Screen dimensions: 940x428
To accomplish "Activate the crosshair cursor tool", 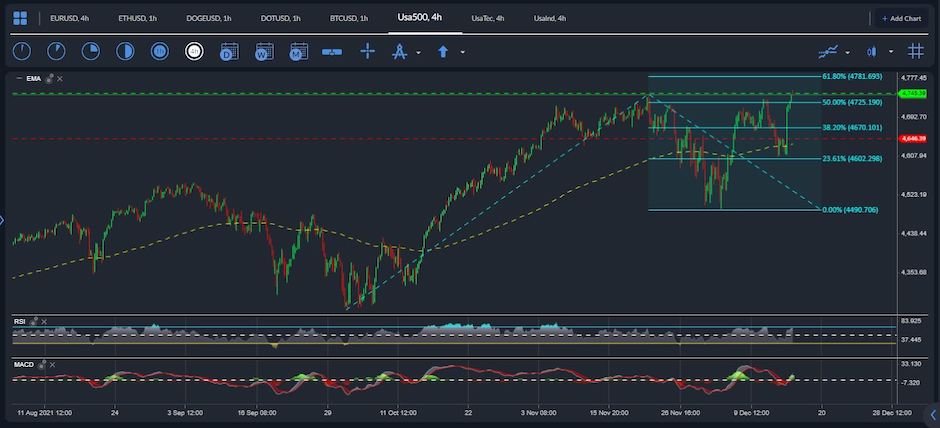I will point(367,52).
